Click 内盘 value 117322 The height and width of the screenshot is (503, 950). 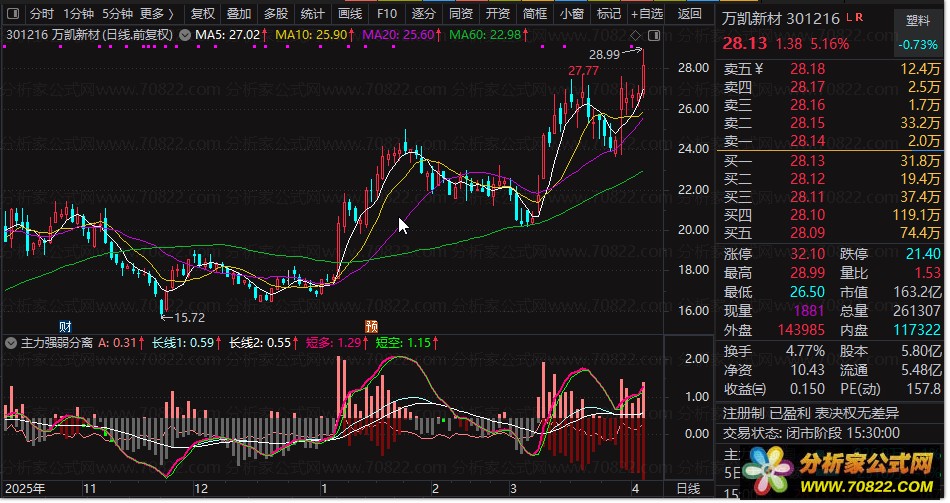pos(917,330)
